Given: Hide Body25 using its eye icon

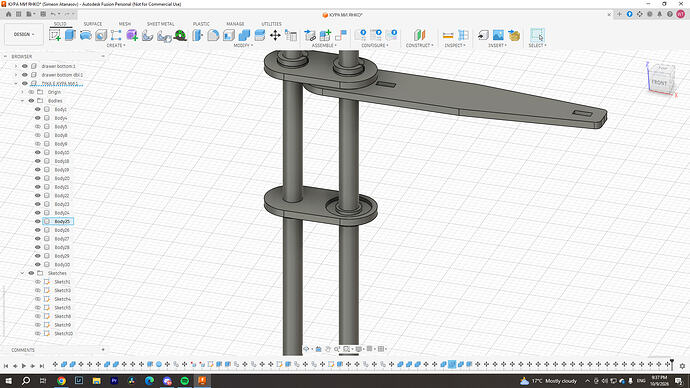Looking at the screenshot, I should click(x=37, y=221).
